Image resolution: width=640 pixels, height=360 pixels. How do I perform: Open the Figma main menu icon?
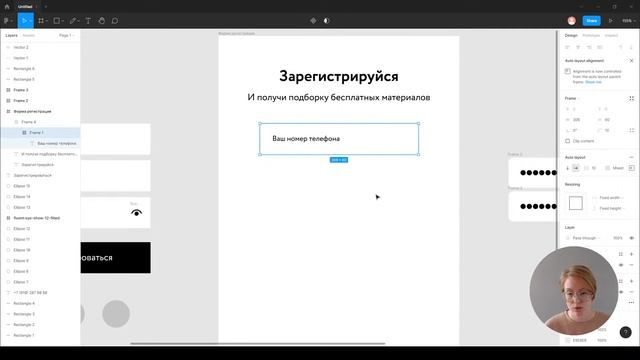7,20
